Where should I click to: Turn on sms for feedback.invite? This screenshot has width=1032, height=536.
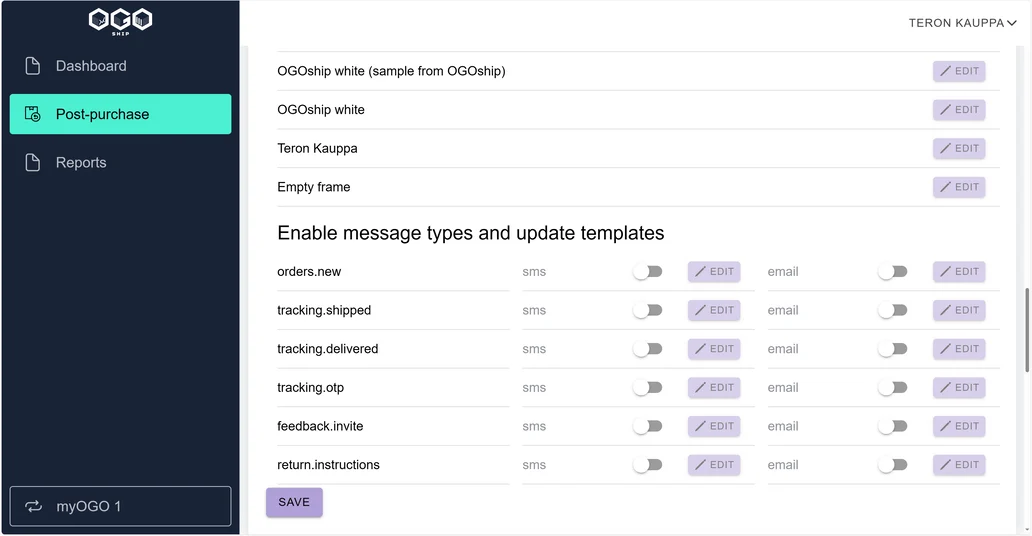[648, 427]
